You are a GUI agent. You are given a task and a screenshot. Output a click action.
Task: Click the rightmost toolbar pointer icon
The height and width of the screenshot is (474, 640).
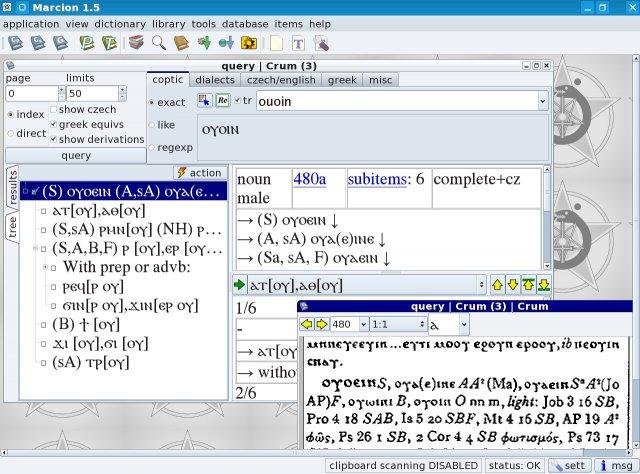tap(321, 43)
